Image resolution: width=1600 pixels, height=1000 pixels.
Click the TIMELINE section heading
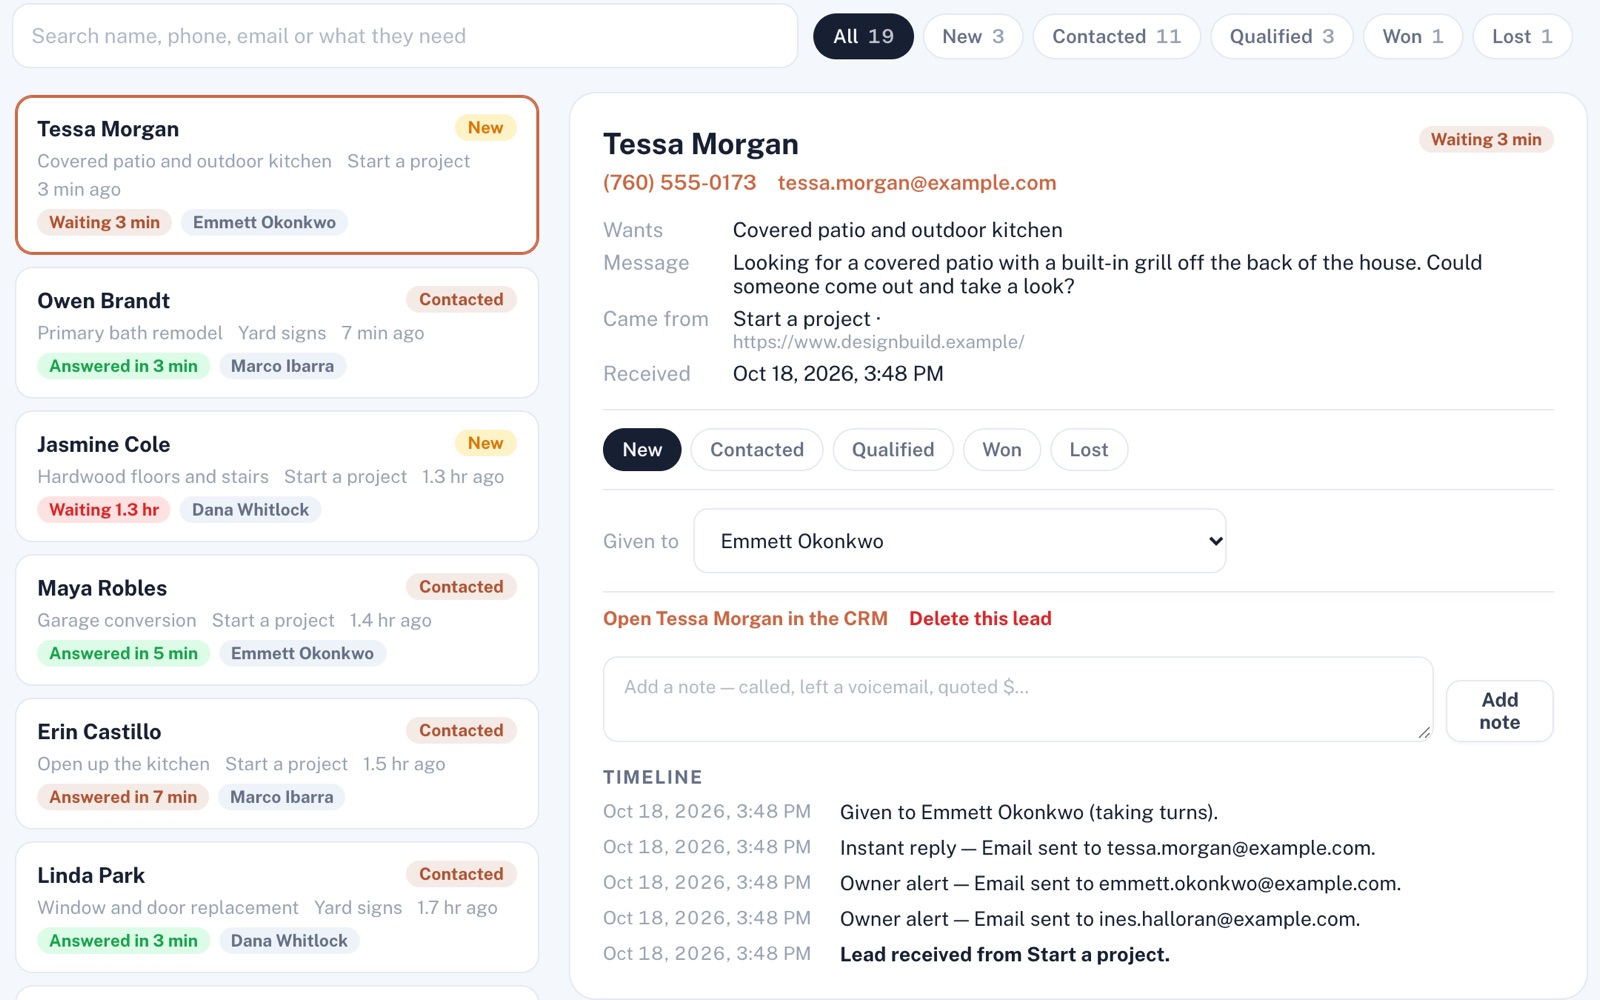tap(652, 777)
